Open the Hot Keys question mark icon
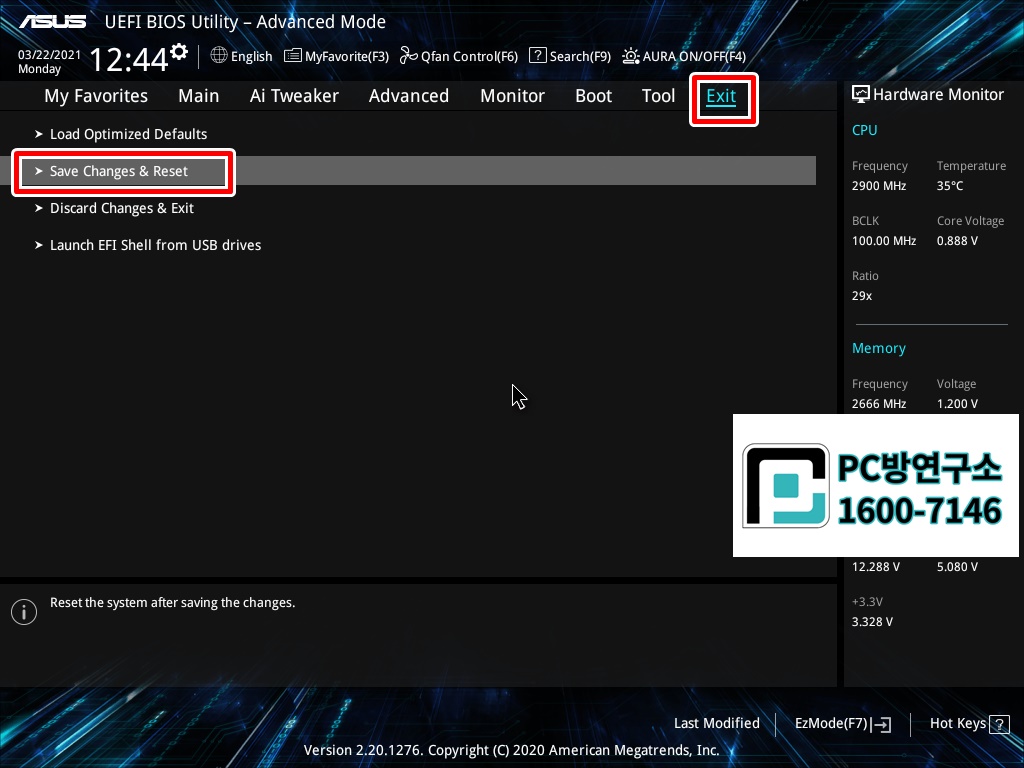Image resolution: width=1024 pixels, height=768 pixels. pos(999,724)
